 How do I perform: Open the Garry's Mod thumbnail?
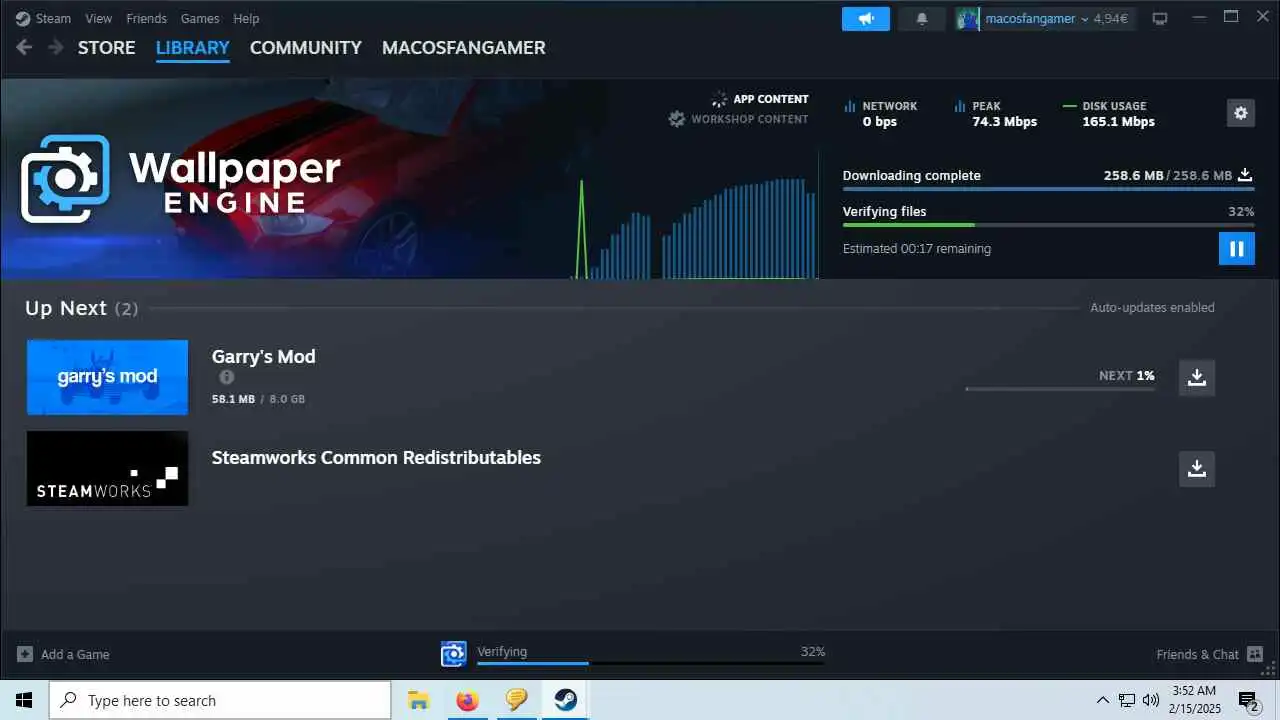click(107, 377)
